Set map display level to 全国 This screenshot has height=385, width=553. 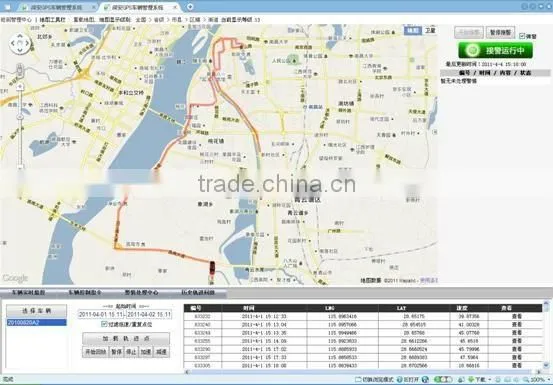pos(141,20)
